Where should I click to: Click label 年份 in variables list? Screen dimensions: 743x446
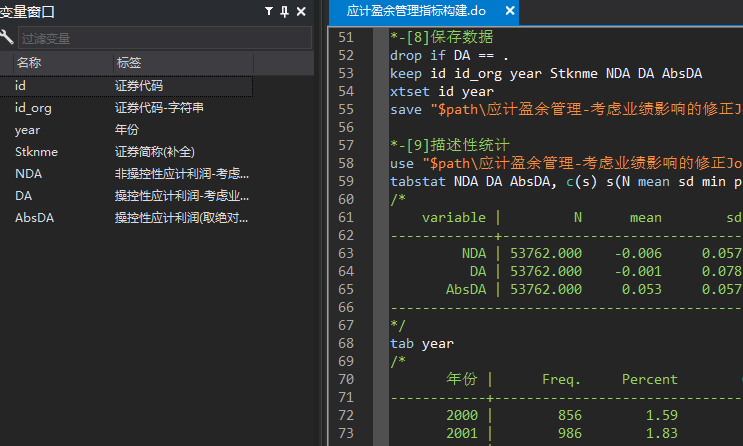(127, 130)
